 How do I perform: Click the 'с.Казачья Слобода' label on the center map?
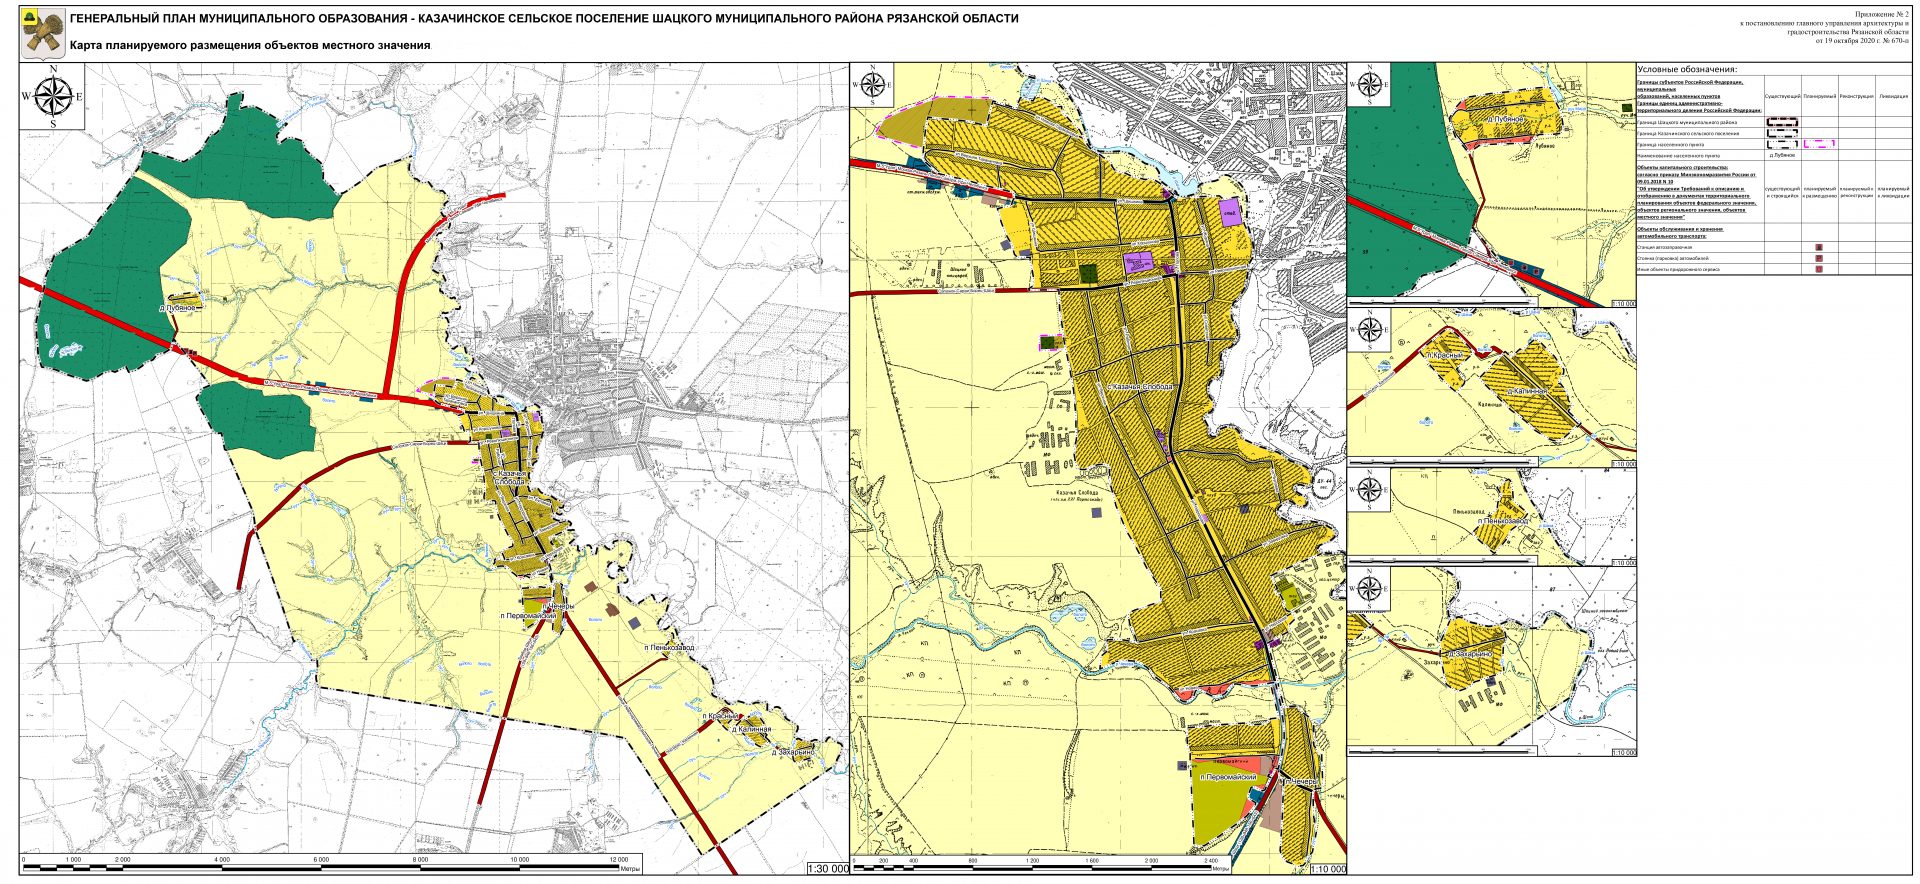click(1138, 387)
